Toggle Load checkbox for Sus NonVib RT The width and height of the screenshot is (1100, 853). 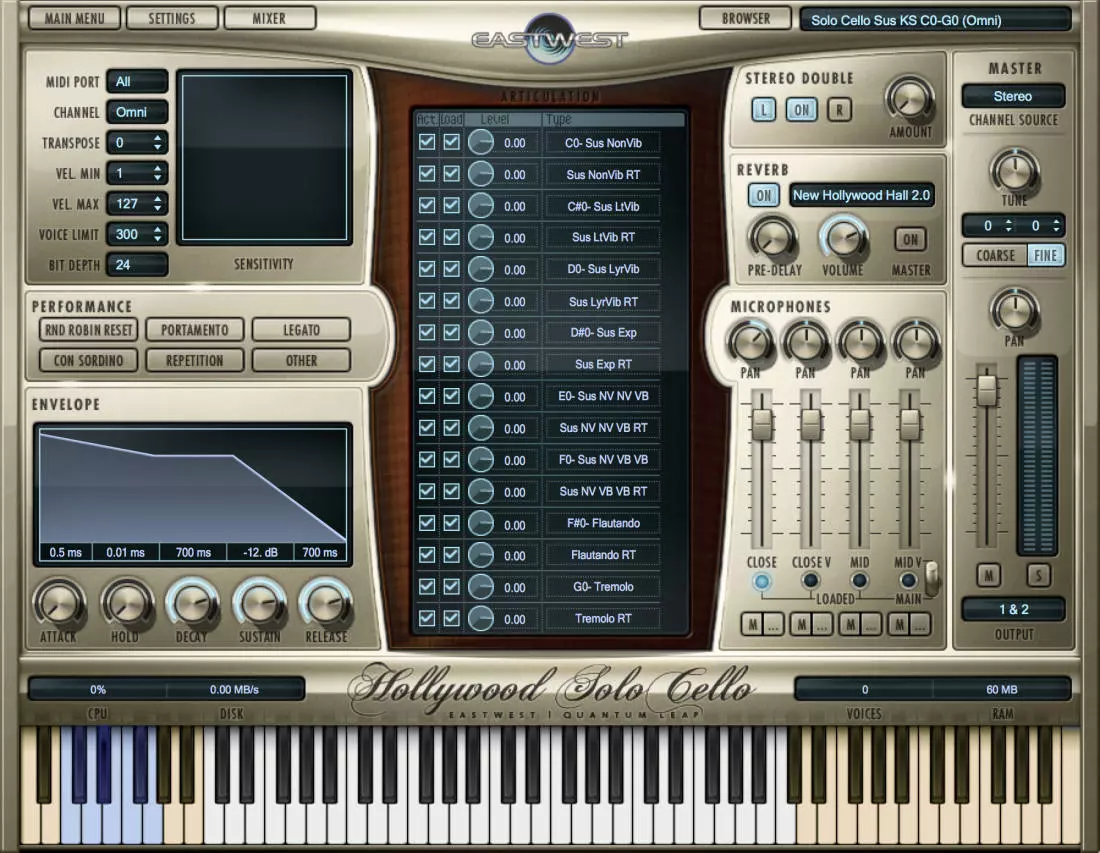pyautogui.click(x=452, y=173)
